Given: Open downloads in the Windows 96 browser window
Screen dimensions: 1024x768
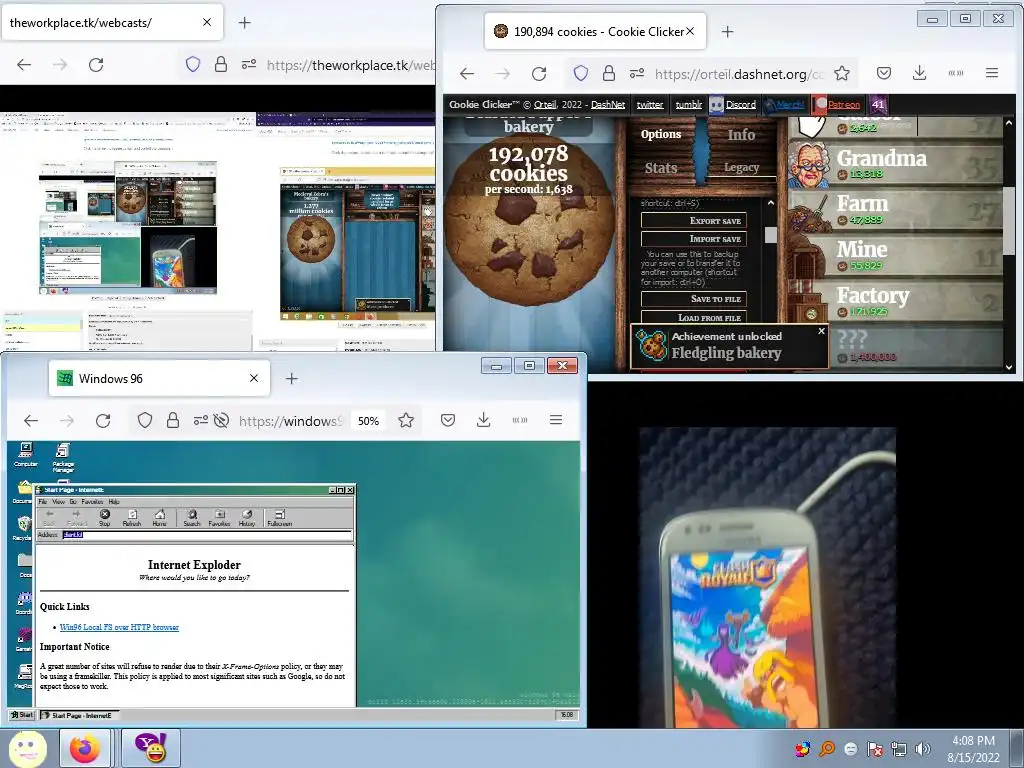Looking at the screenshot, I should (x=483, y=420).
